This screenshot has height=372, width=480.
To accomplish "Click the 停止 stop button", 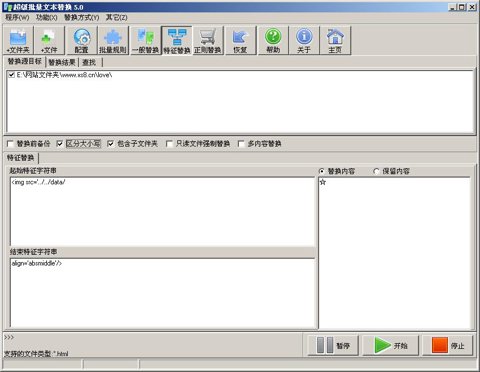I will click(448, 345).
